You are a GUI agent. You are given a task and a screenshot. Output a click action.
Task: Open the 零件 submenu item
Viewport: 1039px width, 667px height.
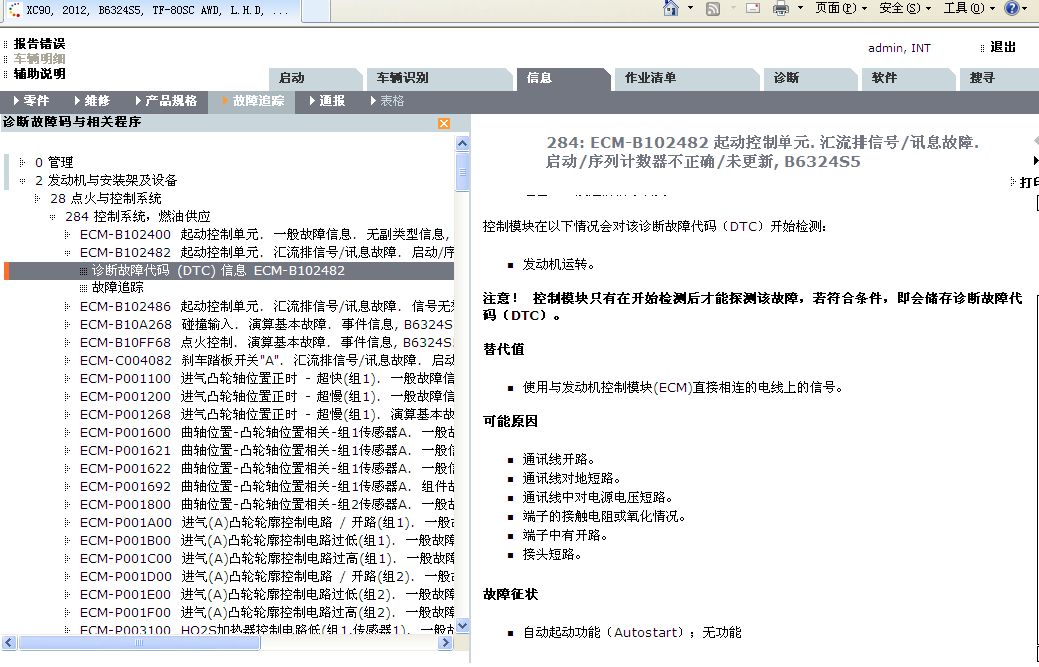pyautogui.click(x=36, y=101)
